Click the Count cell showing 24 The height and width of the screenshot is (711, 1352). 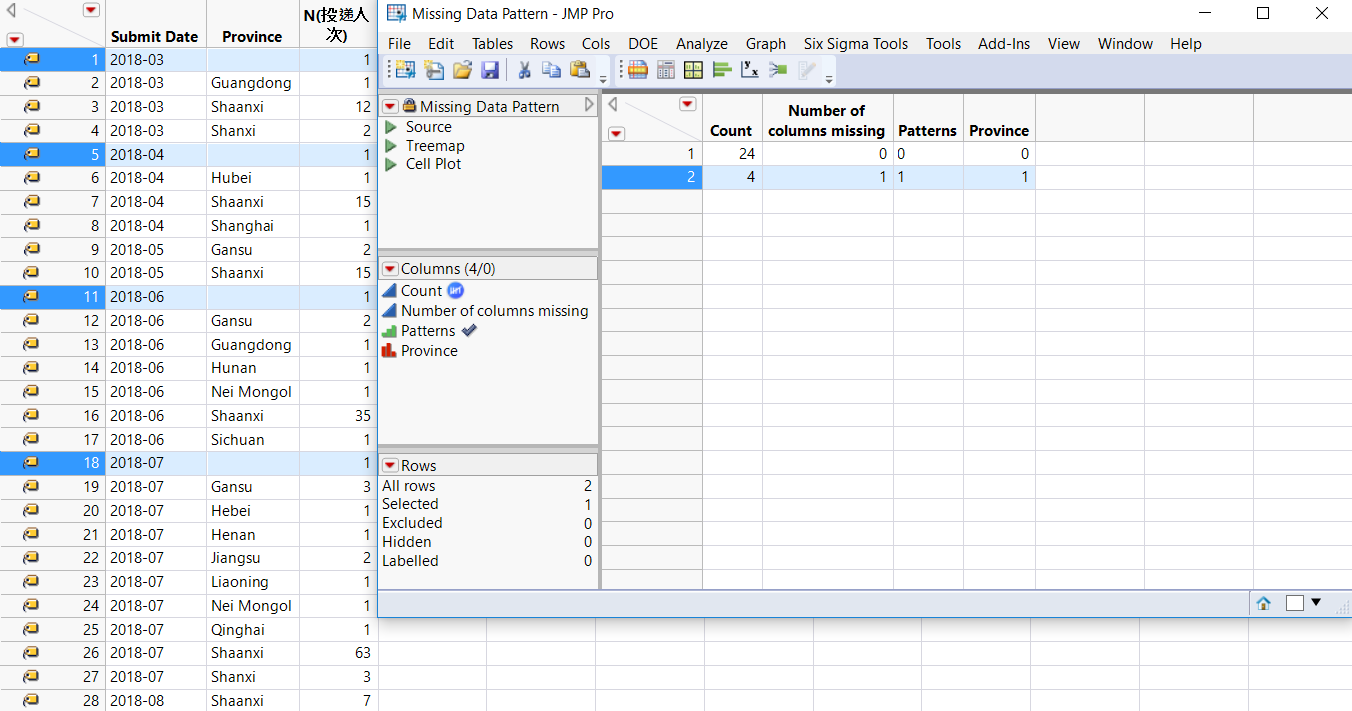point(732,154)
